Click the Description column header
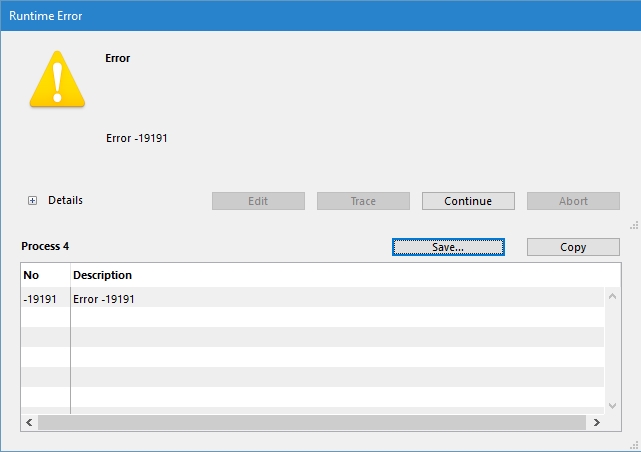 point(102,275)
